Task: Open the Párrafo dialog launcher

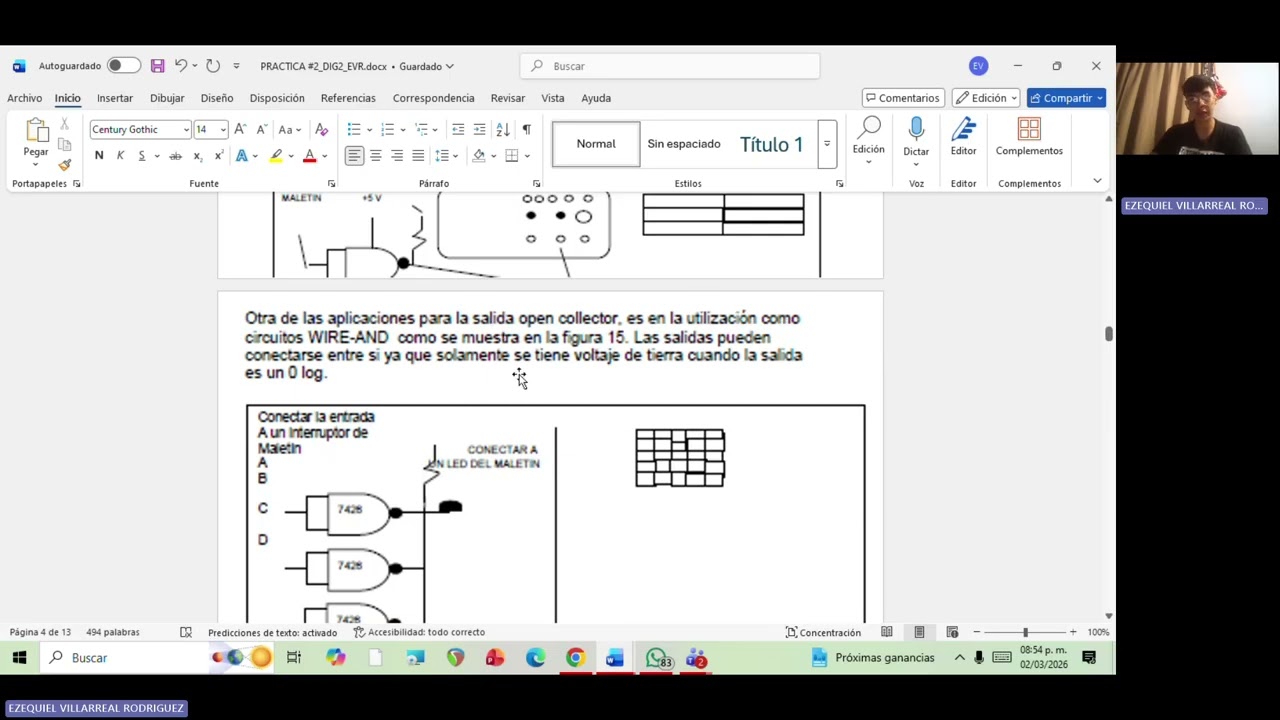Action: coord(536,184)
